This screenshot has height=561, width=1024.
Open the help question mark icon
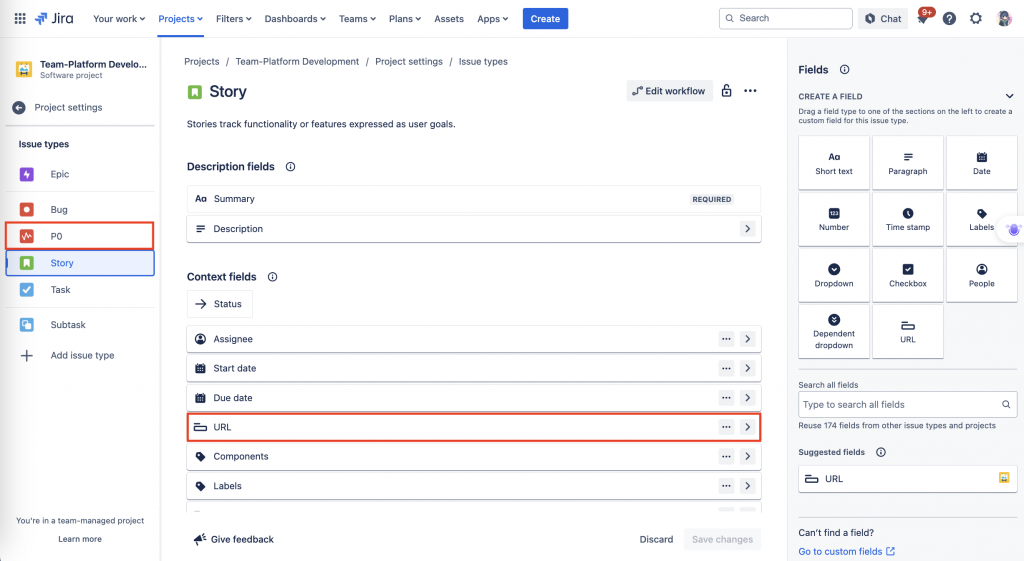click(x=949, y=19)
